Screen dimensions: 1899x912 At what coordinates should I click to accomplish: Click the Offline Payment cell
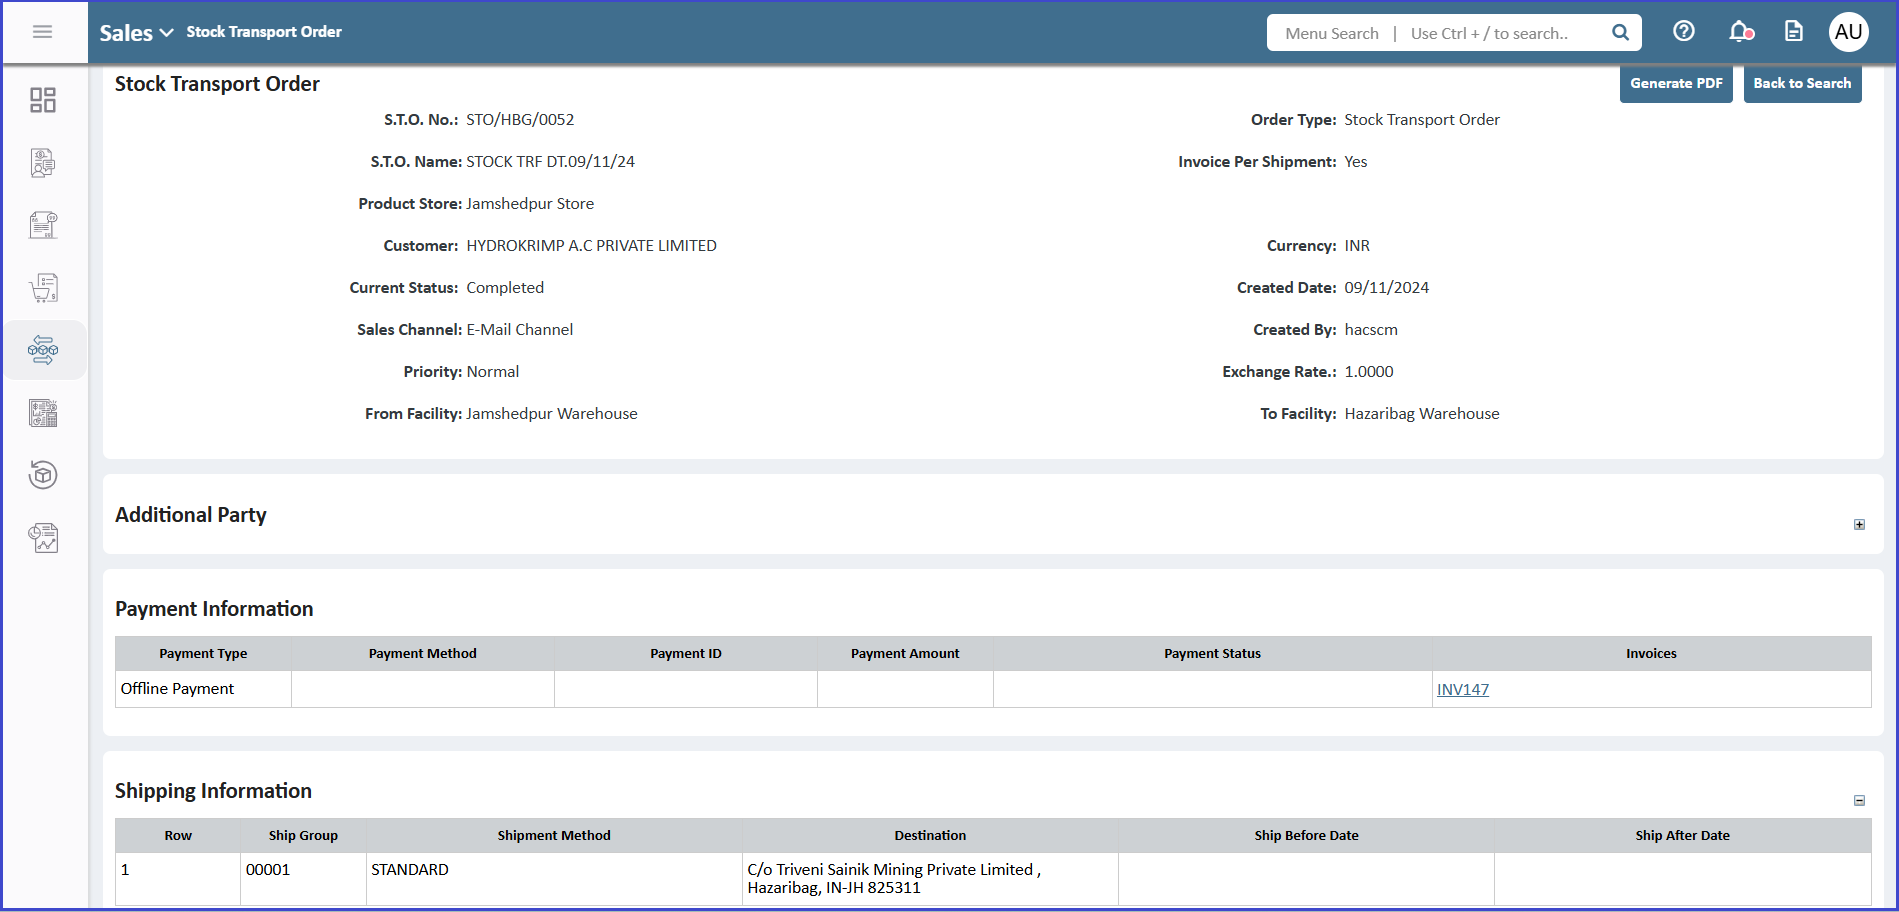tap(203, 689)
